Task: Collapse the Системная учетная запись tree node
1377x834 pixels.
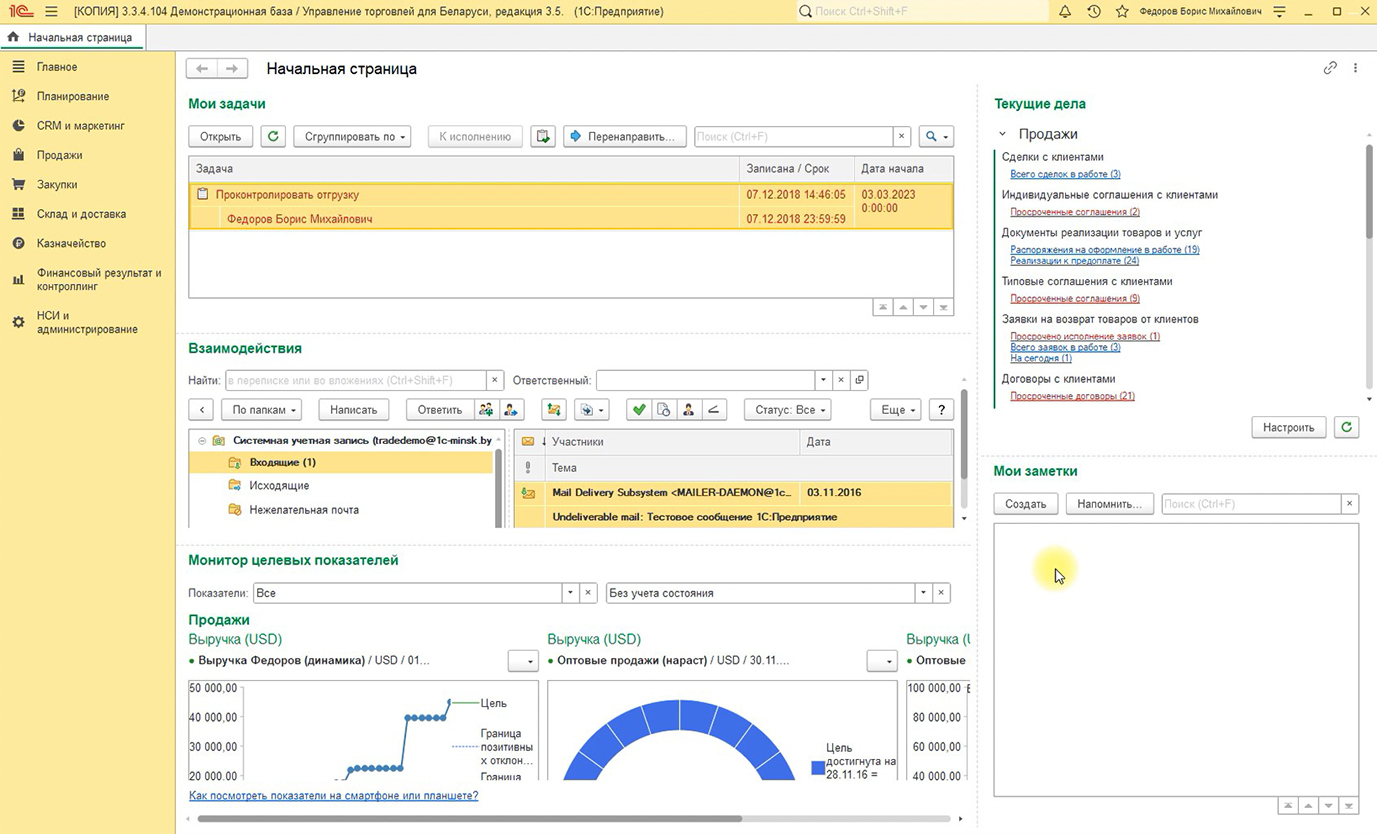Action: pyautogui.click(x=202, y=441)
